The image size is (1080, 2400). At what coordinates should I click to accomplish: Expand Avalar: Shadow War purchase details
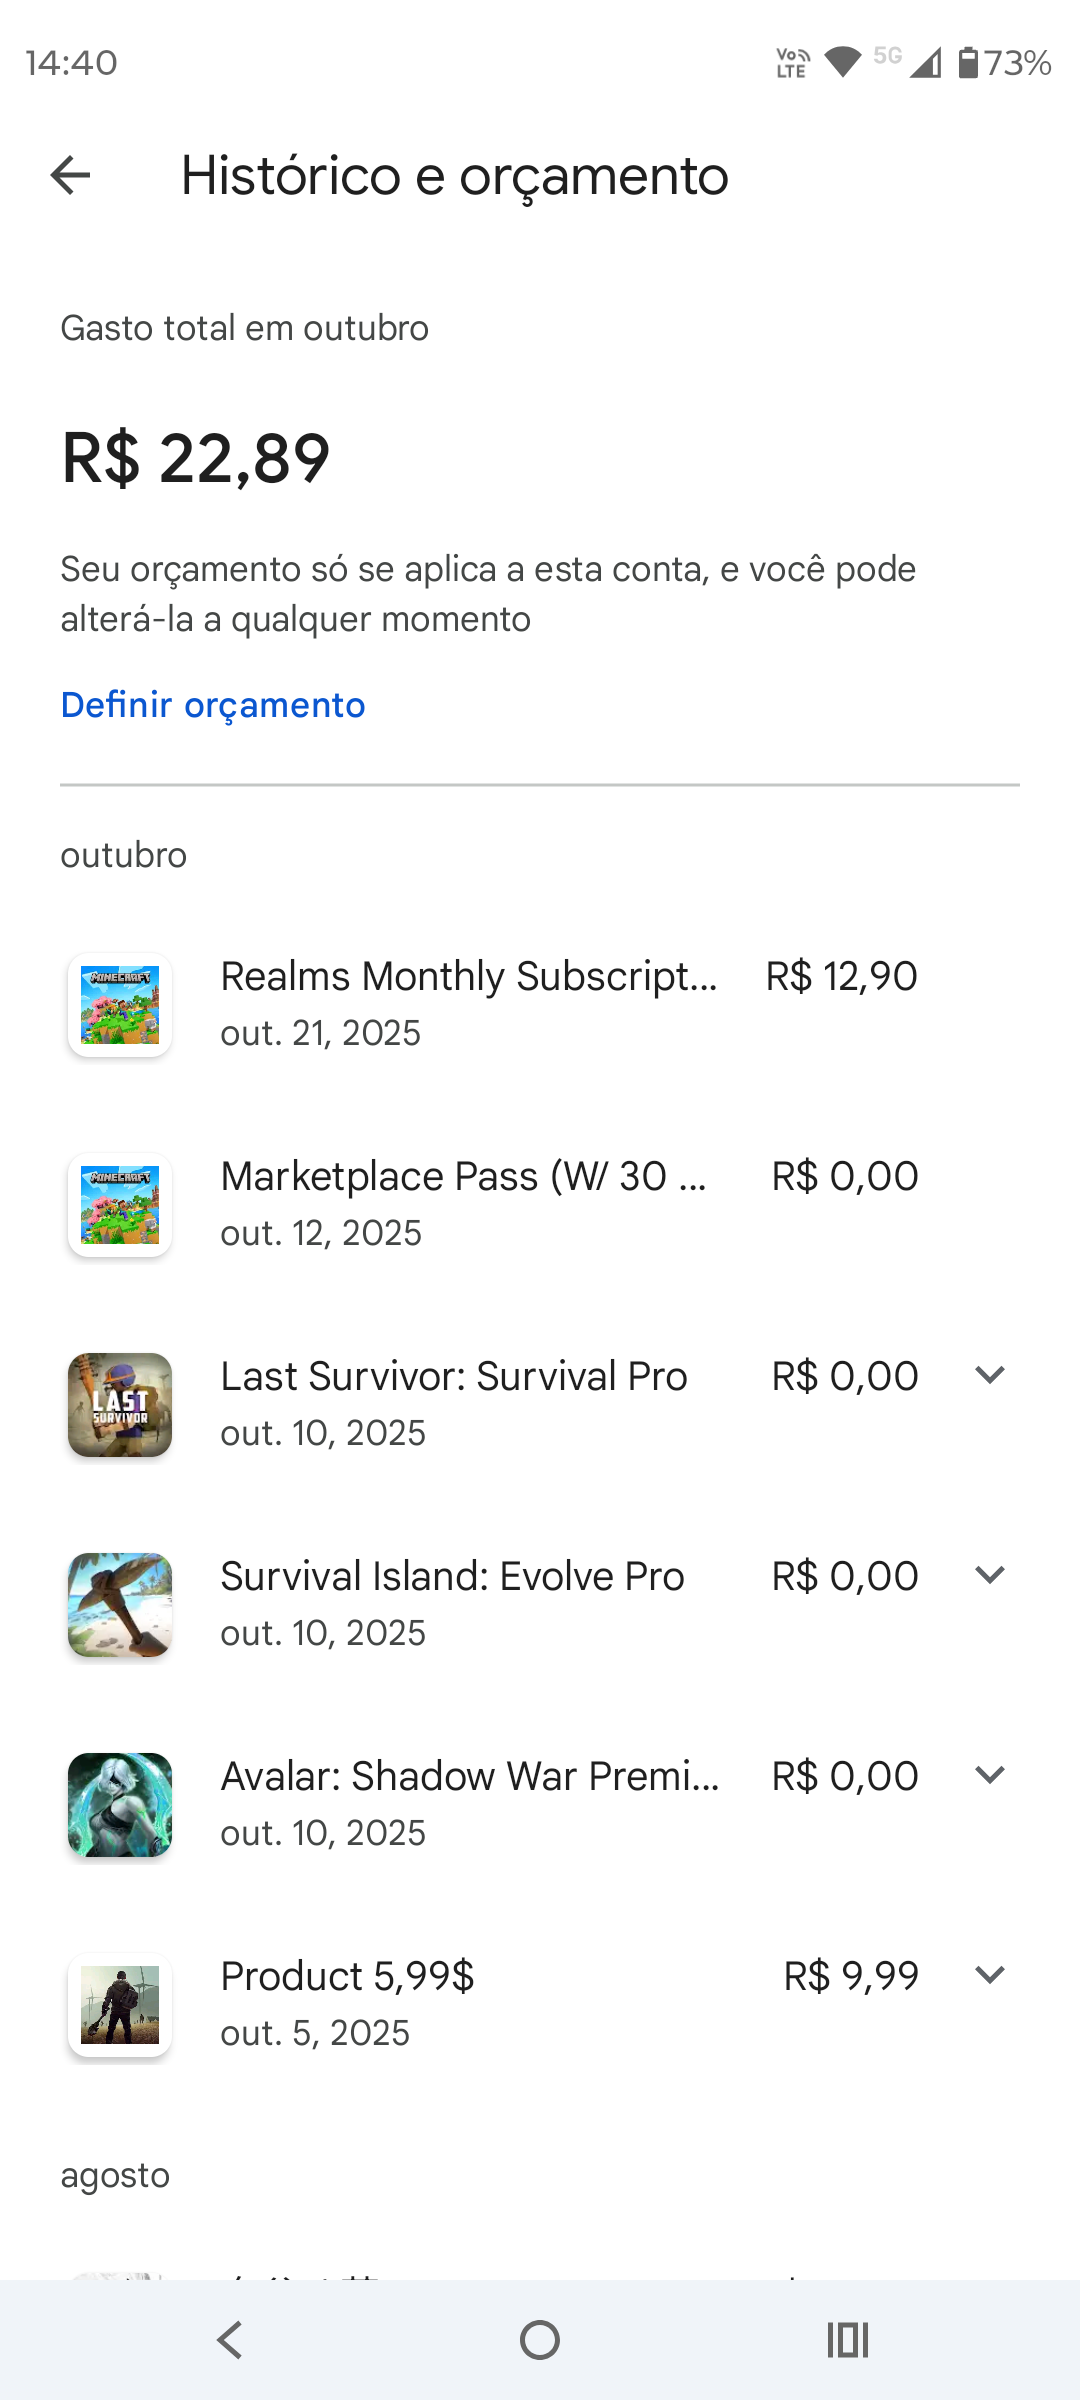(989, 1776)
